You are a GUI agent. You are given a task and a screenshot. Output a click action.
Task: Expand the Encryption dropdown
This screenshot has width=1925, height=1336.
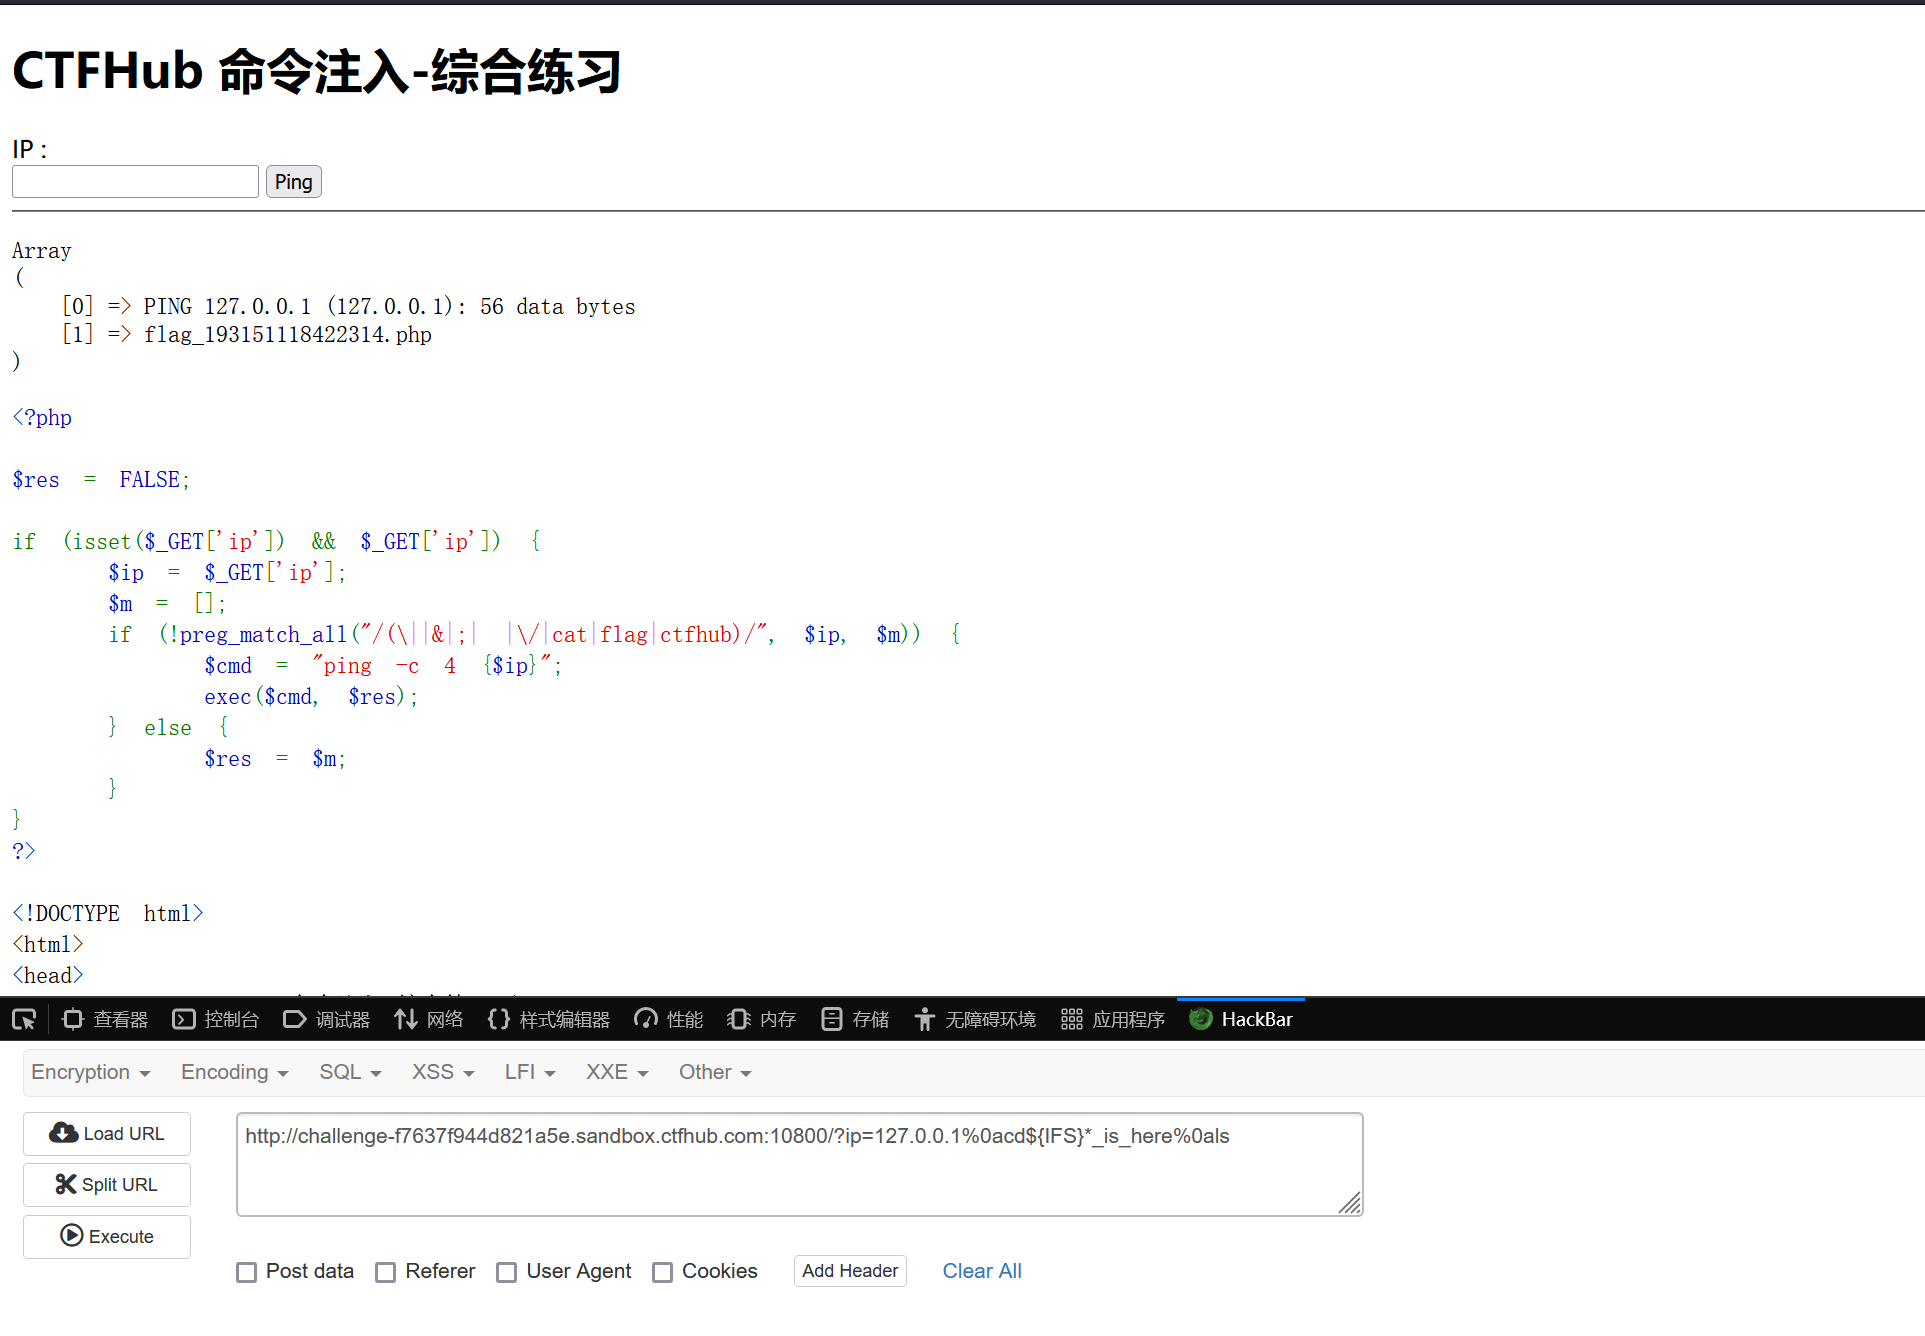tap(90, 1072)
